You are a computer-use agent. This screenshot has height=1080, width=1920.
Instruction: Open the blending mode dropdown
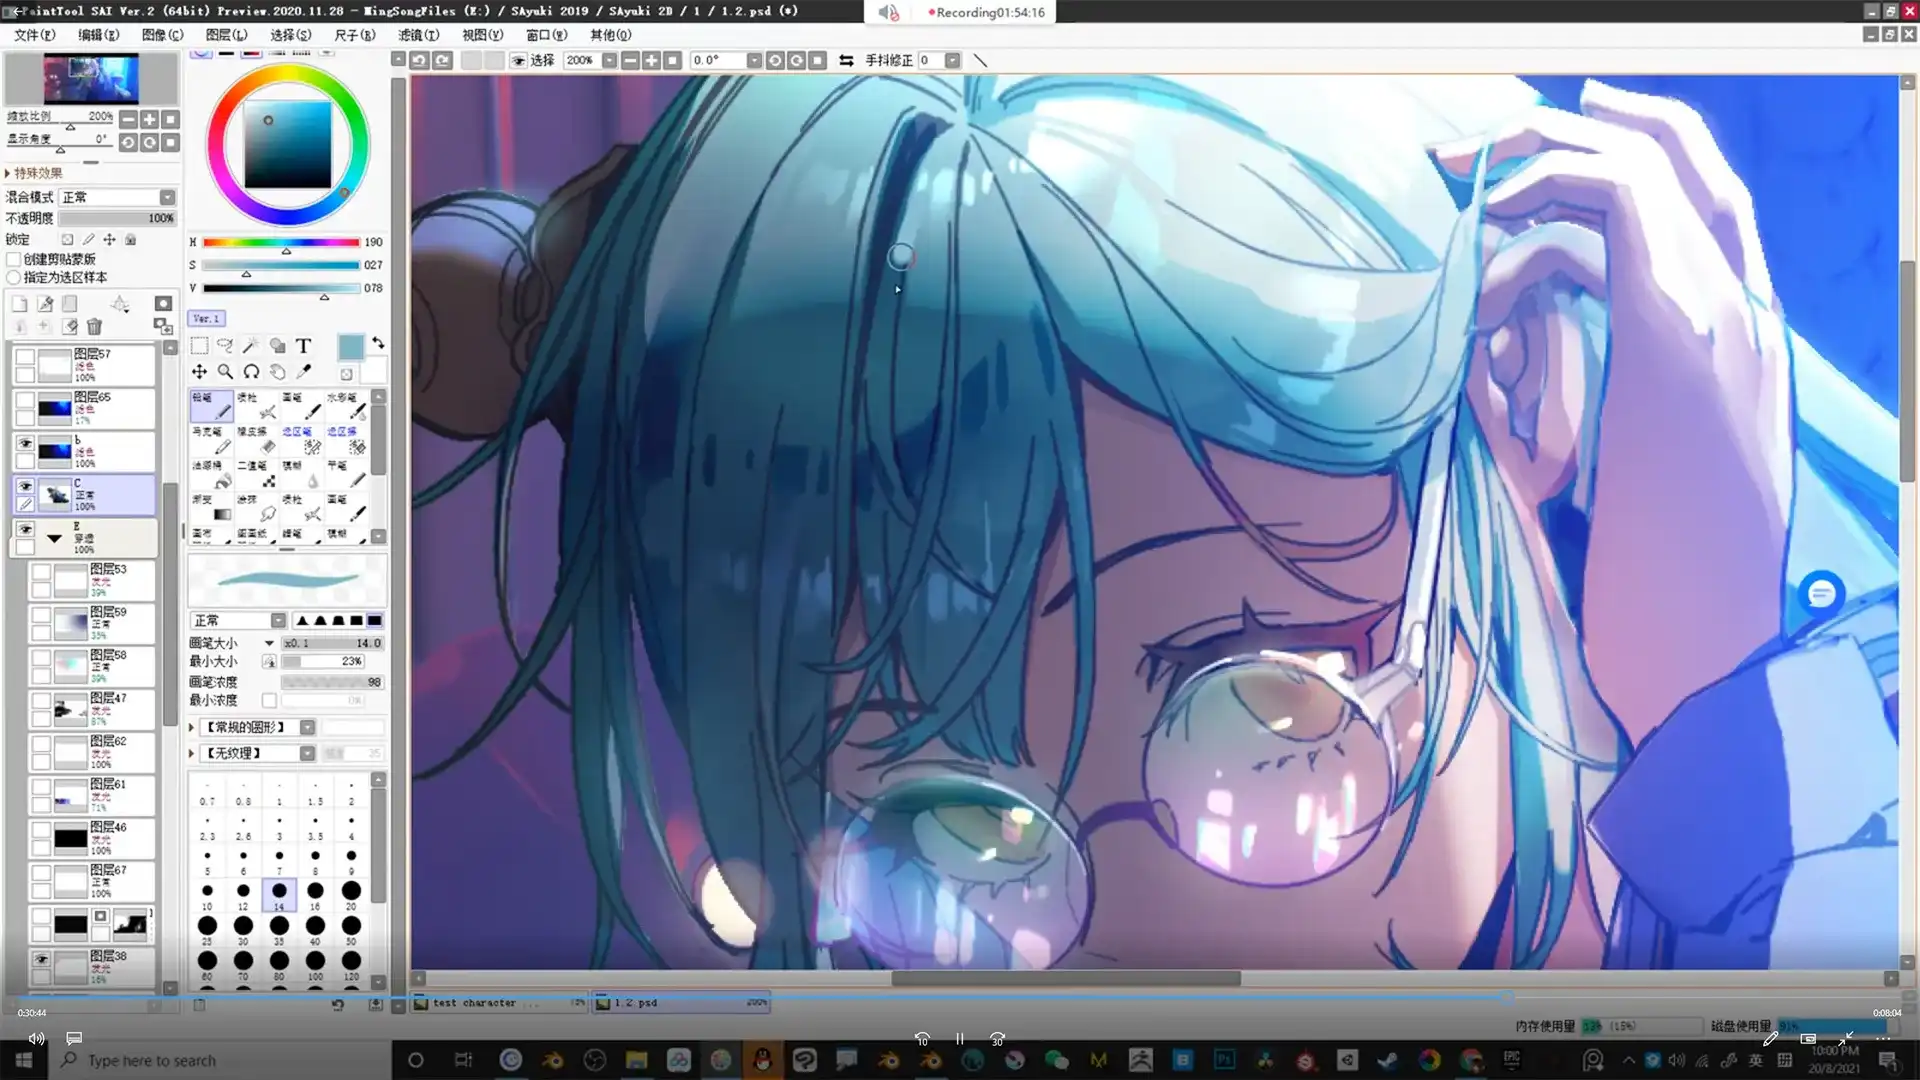(x=117, y=198)
